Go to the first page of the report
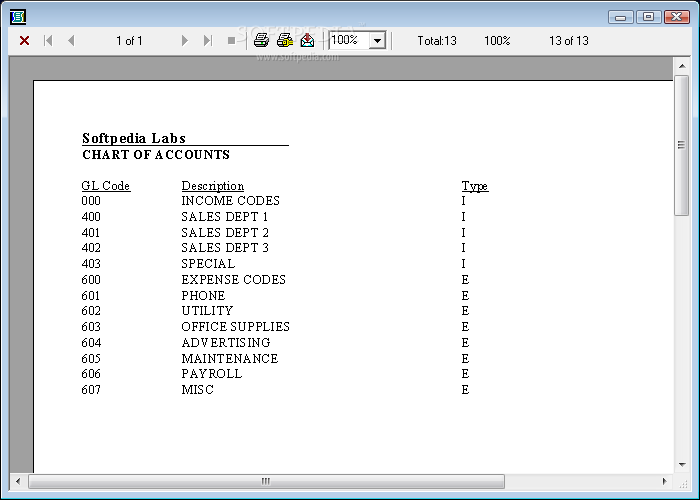700x500 pixels. tap(48, 41)
